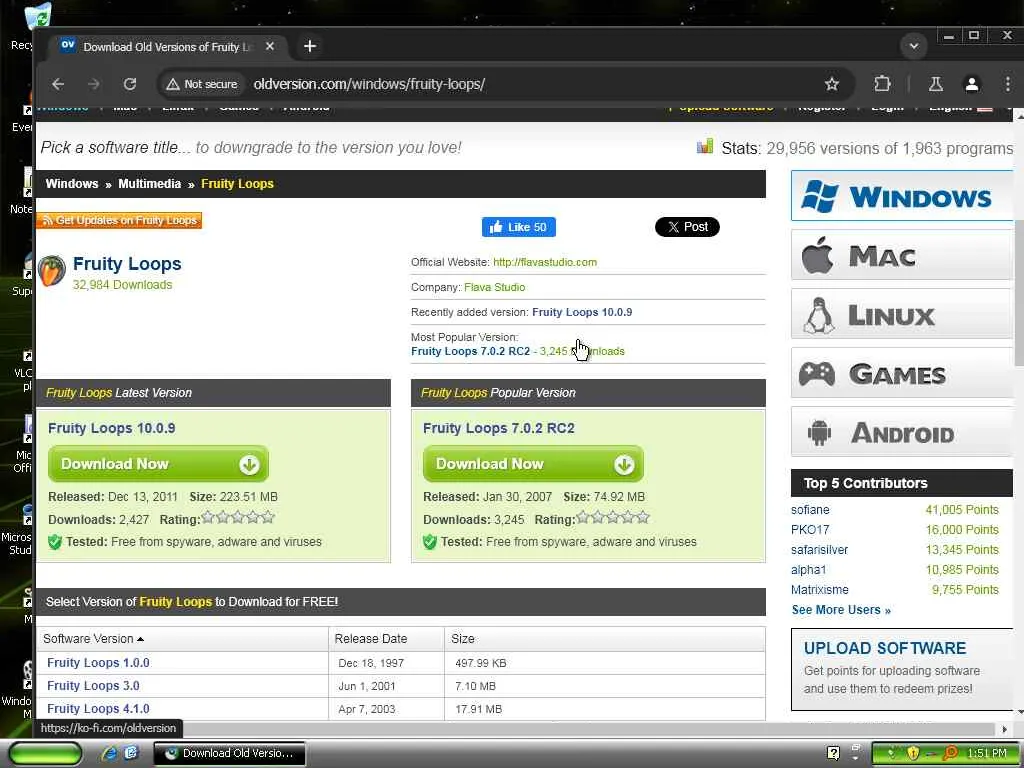Click the Not secure site info badge
The image size is (1024, 768).
[x=202, y=84]
